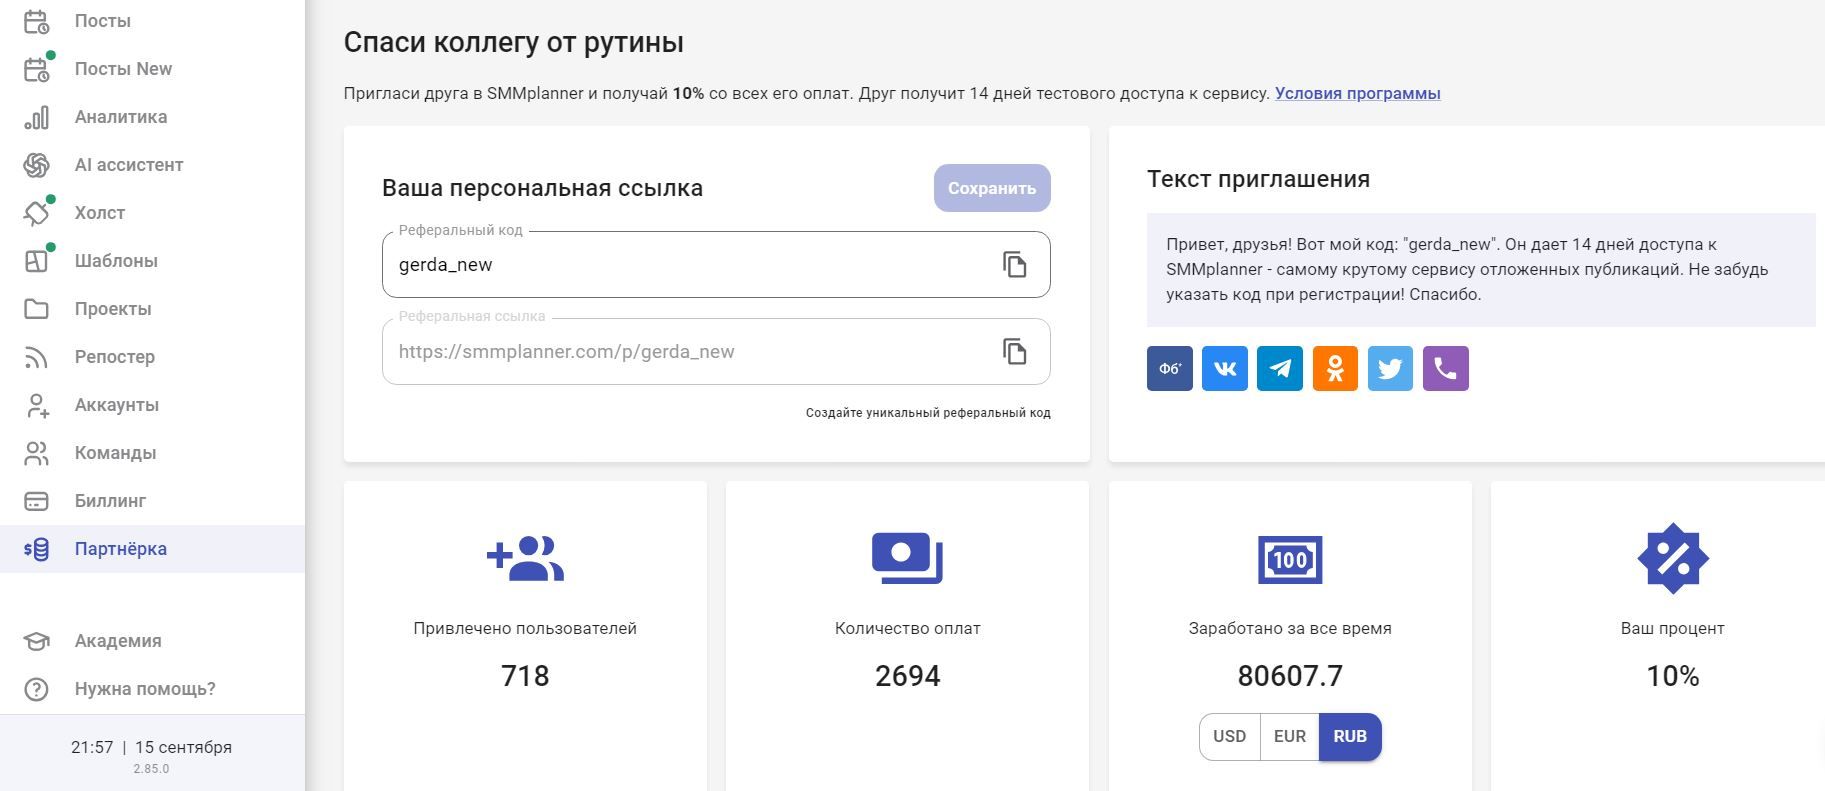Image resolution: width=1825 pixels, height=791 pixels.
Task: Click the version number 2.85.0
Action: (151, 769)
